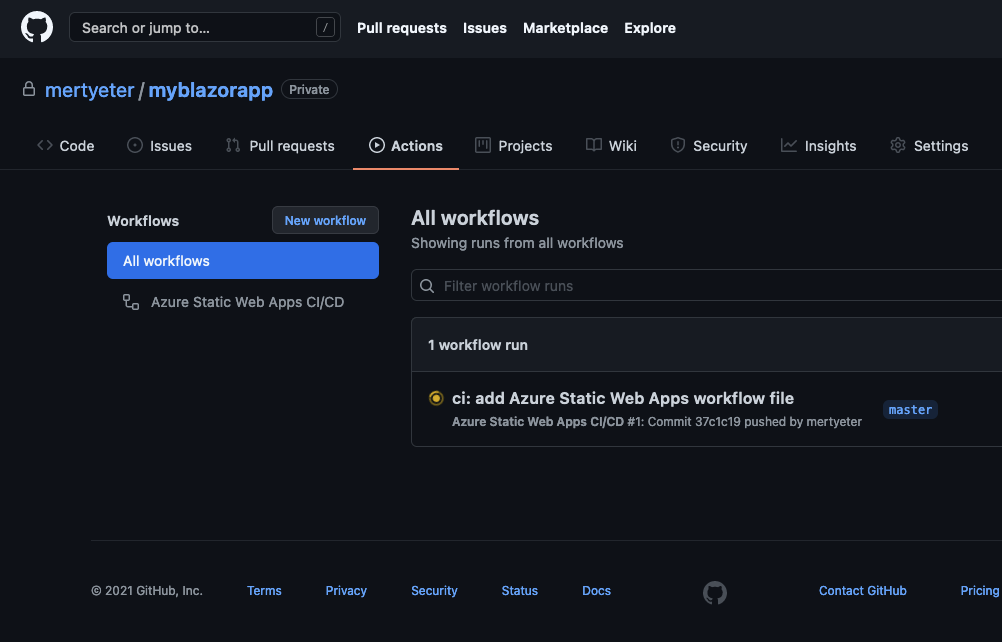Screen dimensions: 1002x642
Task: Open the mertyeter user profile link
Action: point(89,90)
